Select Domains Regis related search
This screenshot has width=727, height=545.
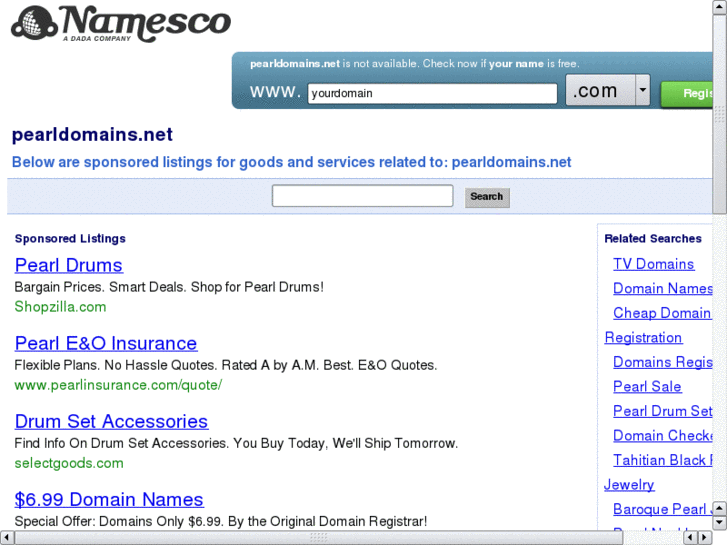663,362
